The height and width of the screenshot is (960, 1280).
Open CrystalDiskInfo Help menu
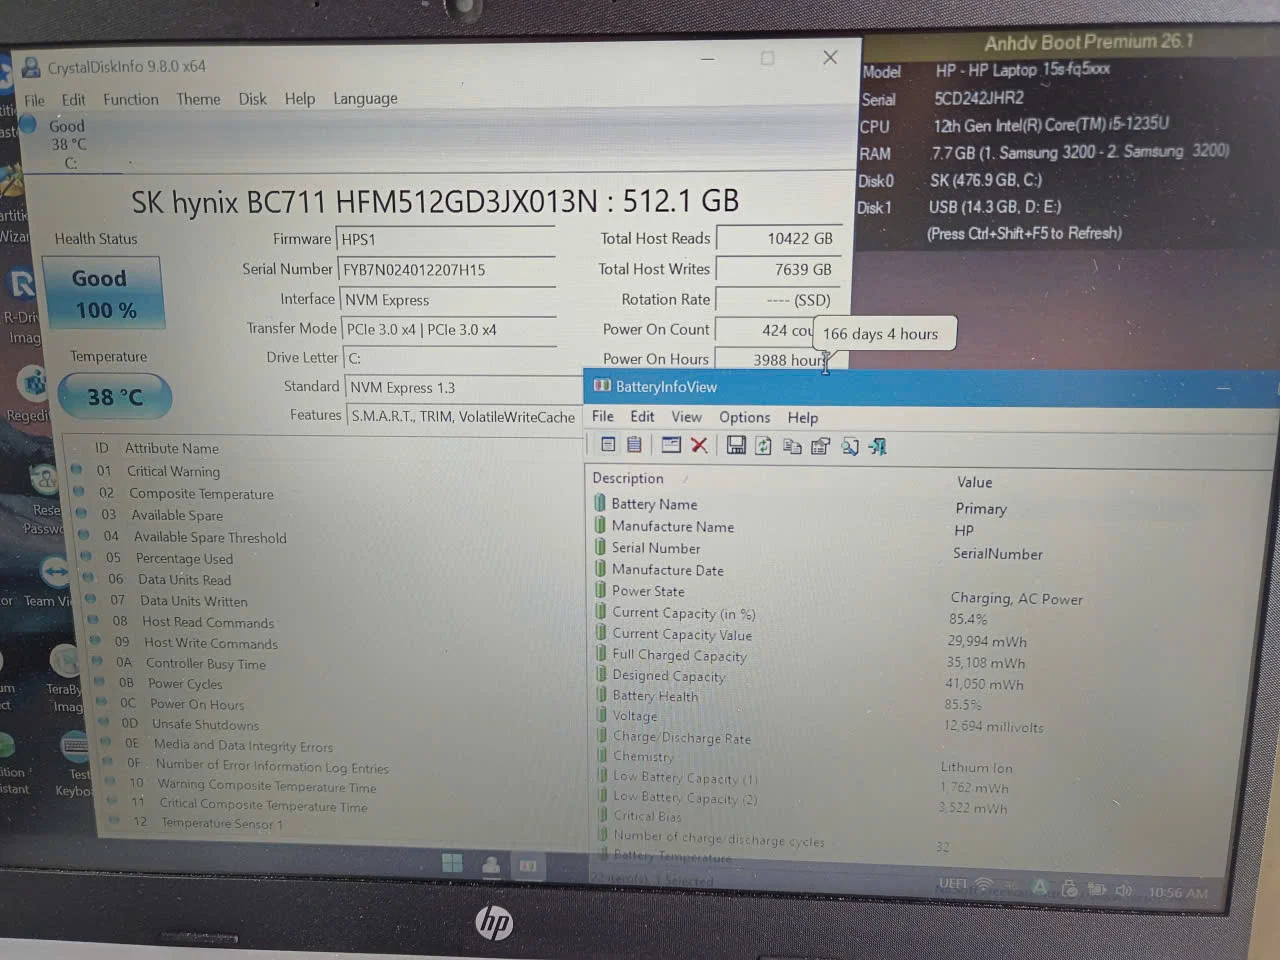coord(300,98)
